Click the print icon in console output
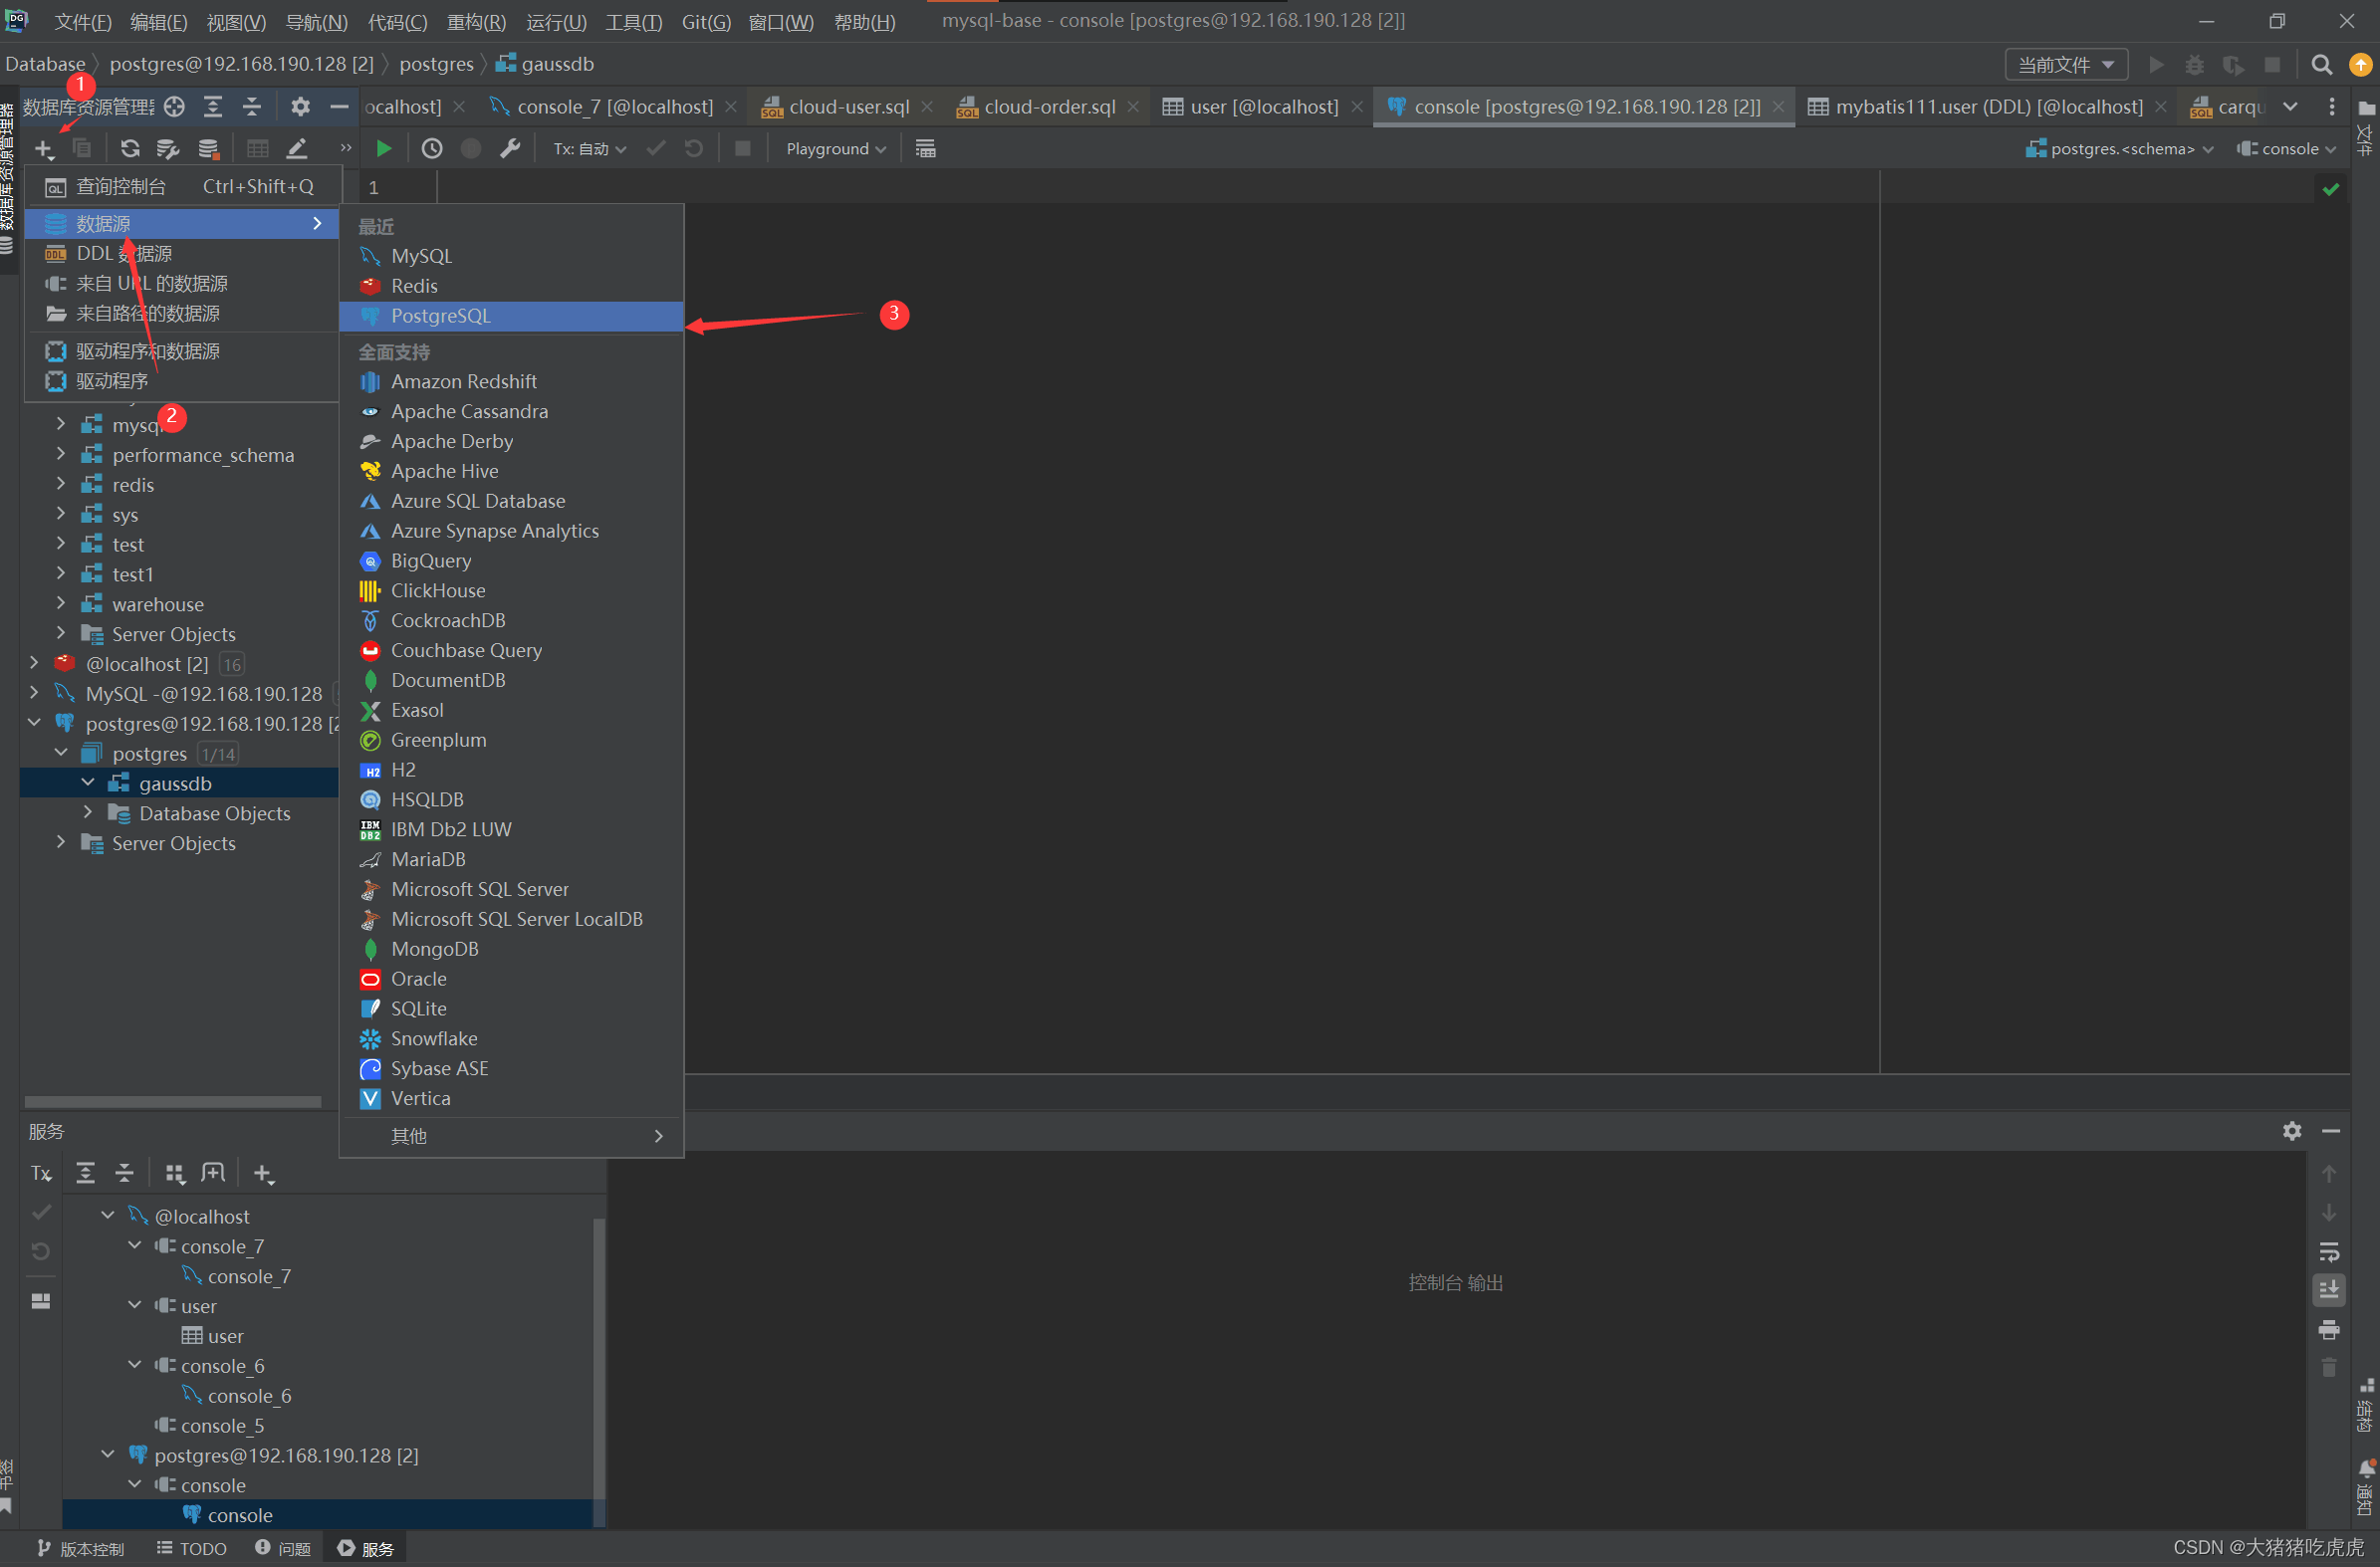This screenshot has height=1567, width=2380. (2328, 1329)
